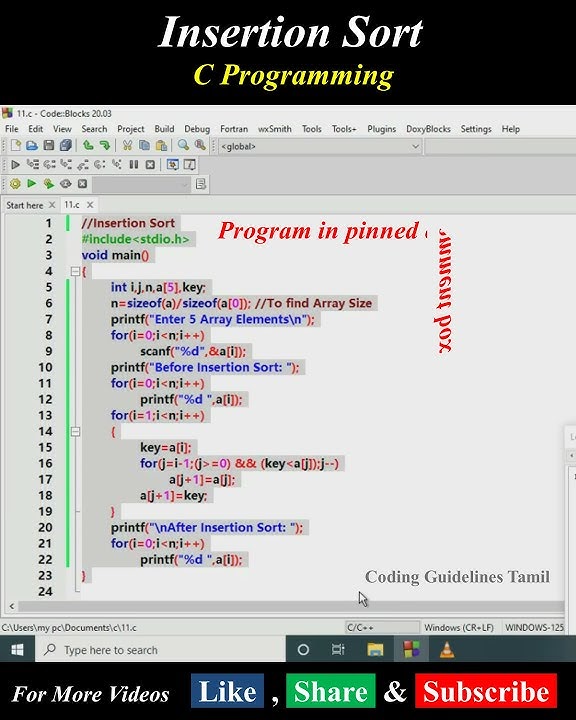Click Windows (CR+LF) in status bar

(459, 627)
